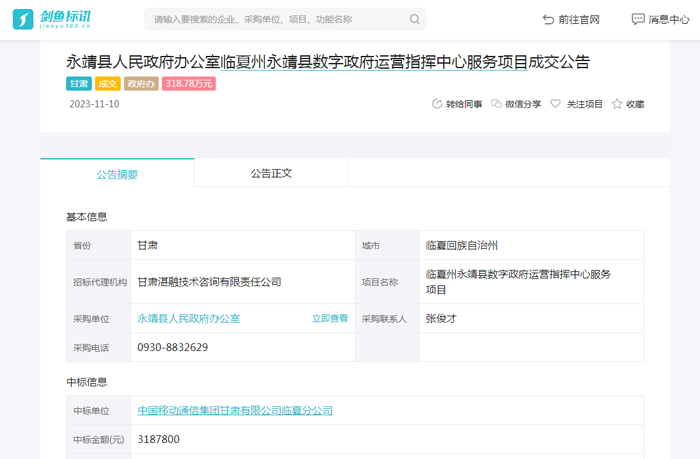The height and width of the screenshot is (459, 700).
Task: Click 立即查看 link
Action: pos(330,318)
